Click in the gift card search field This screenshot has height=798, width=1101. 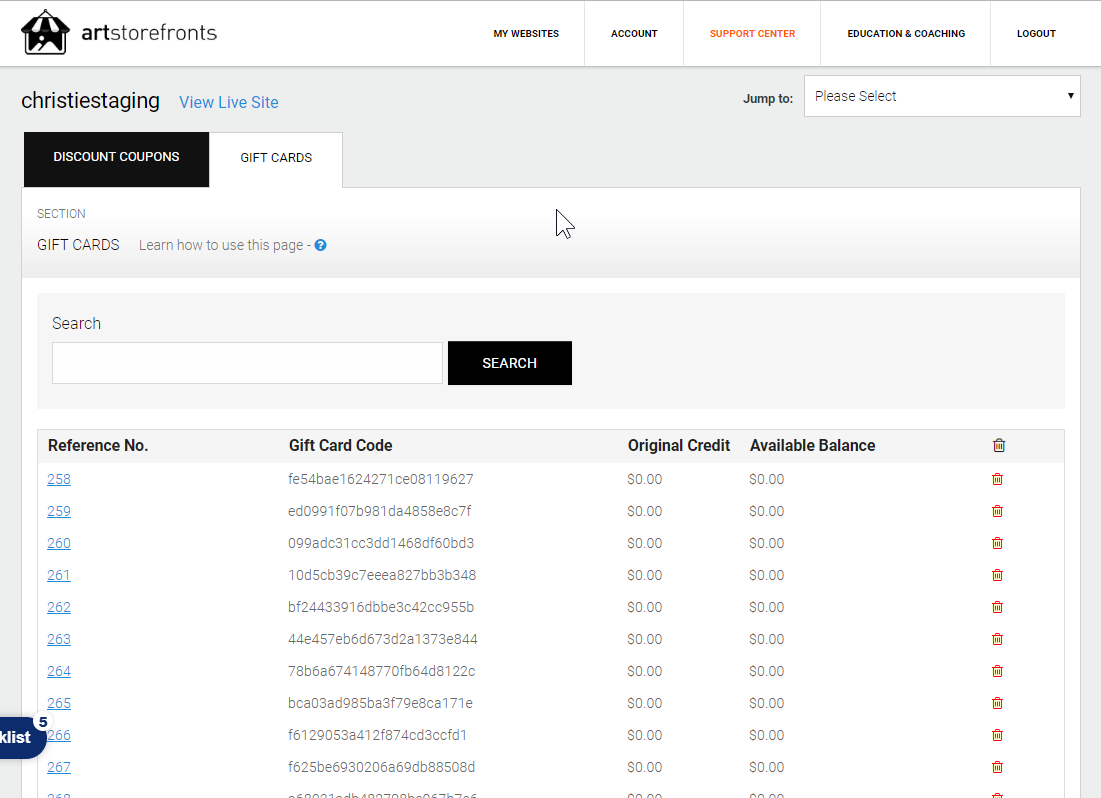point(247,363)
